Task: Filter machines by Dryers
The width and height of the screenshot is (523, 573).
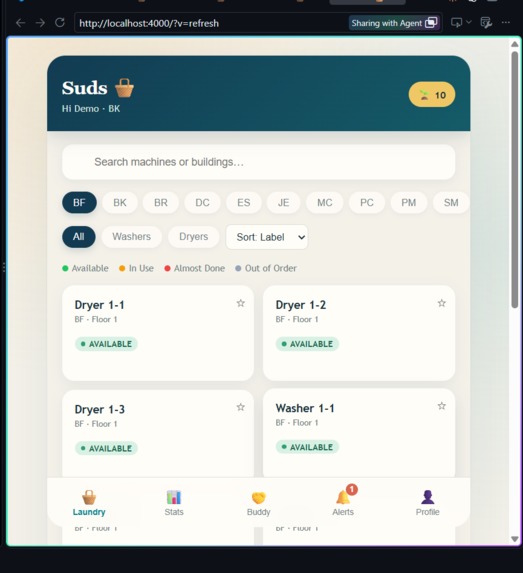Action: [194, 237]
